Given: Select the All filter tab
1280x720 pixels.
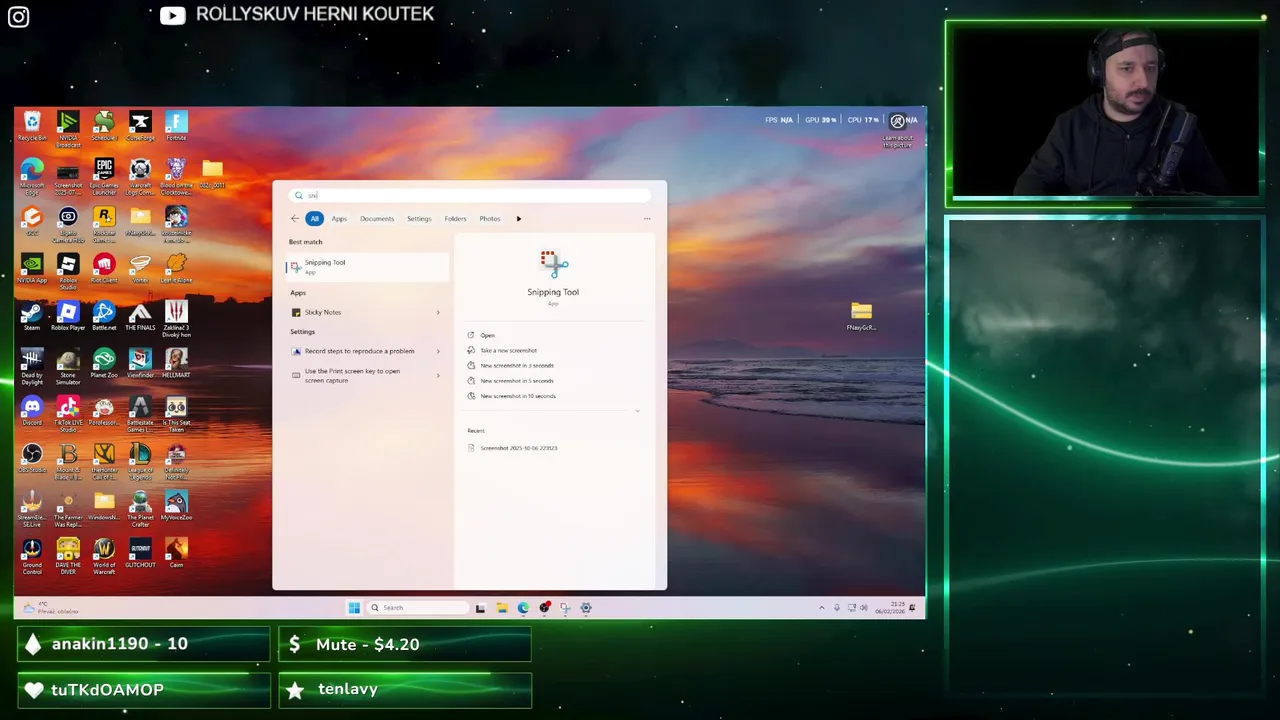Looking at the screenshot, I should point(314,218).
